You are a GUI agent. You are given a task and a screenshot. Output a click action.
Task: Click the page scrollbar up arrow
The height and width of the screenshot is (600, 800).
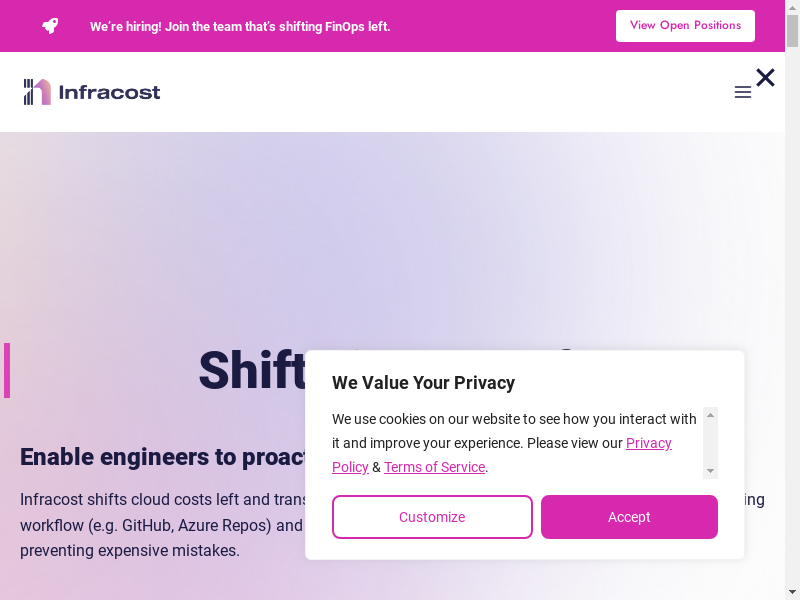click(793, 7)
